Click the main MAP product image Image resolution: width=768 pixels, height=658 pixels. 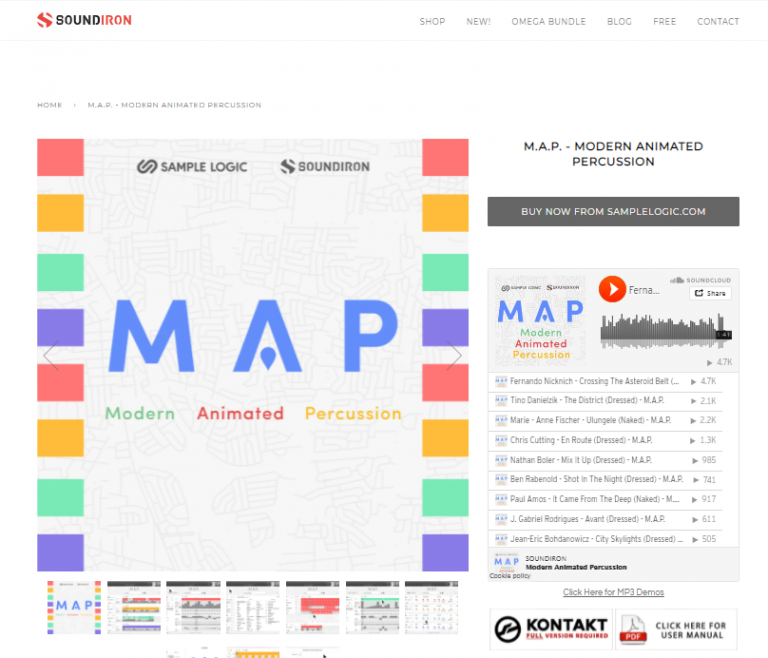click(253, 355)
